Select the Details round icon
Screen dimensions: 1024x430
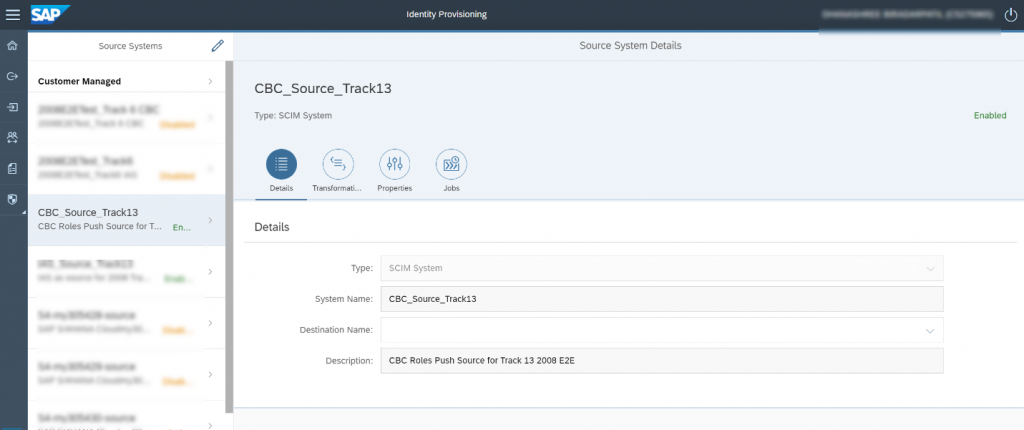(x=281, y=165)
